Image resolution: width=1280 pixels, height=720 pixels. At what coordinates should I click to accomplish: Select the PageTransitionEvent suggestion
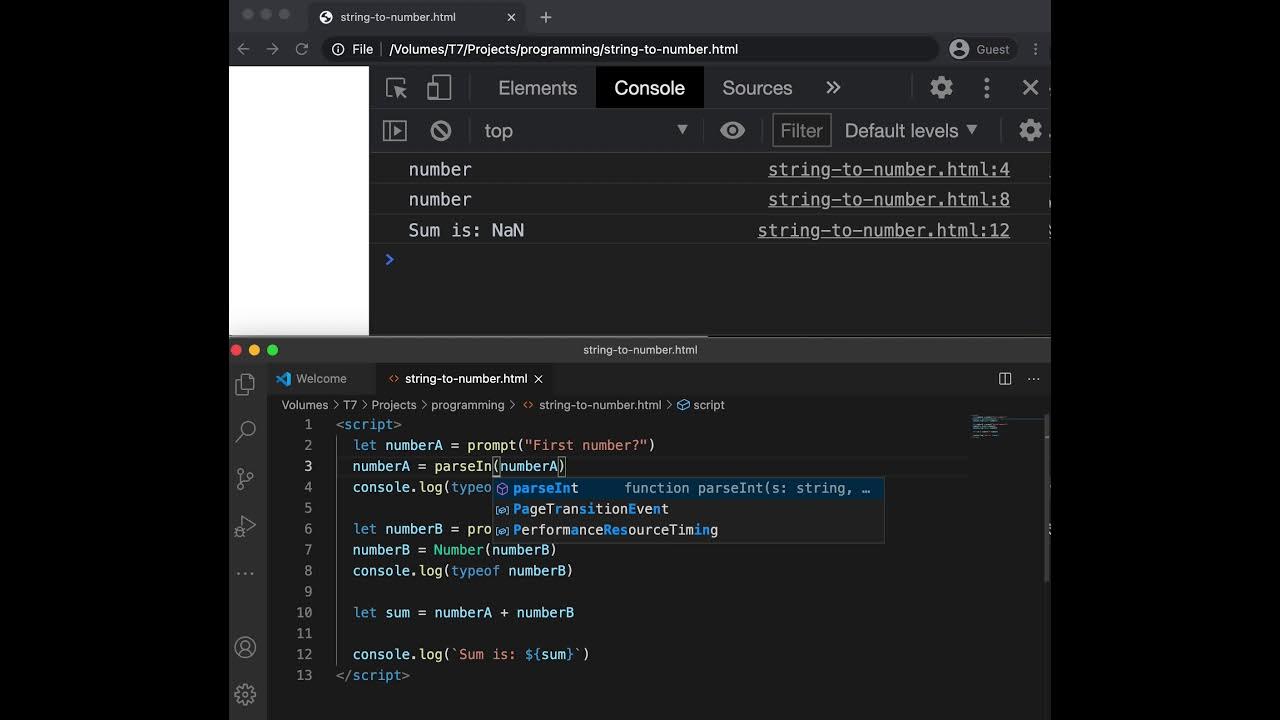click(688, 509)
